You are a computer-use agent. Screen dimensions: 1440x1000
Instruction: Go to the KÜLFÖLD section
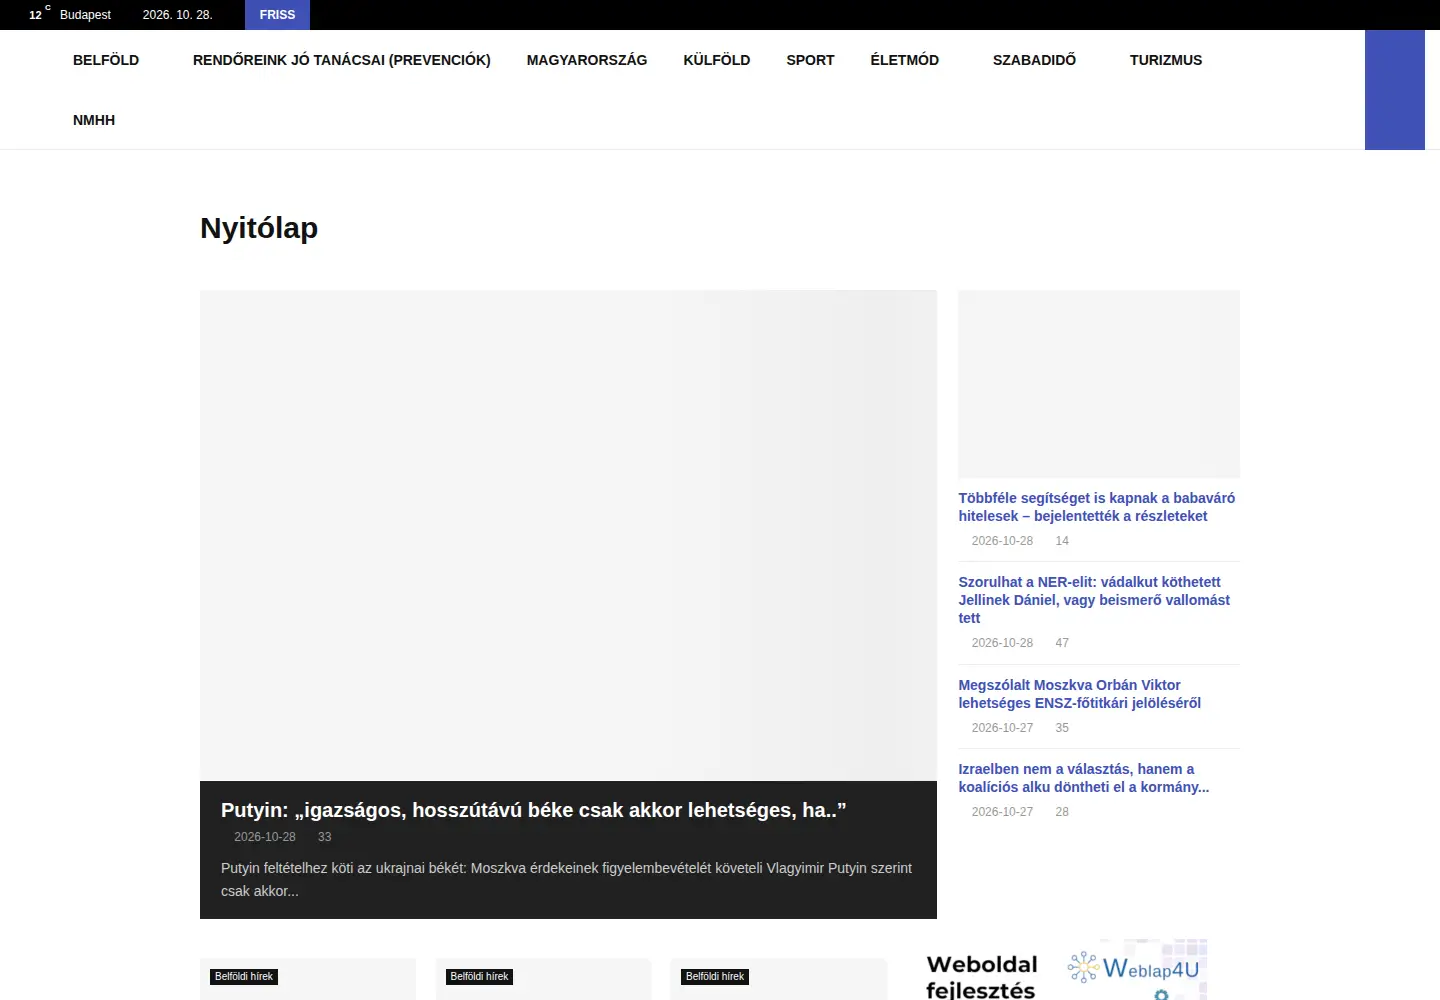pos(717,60)
